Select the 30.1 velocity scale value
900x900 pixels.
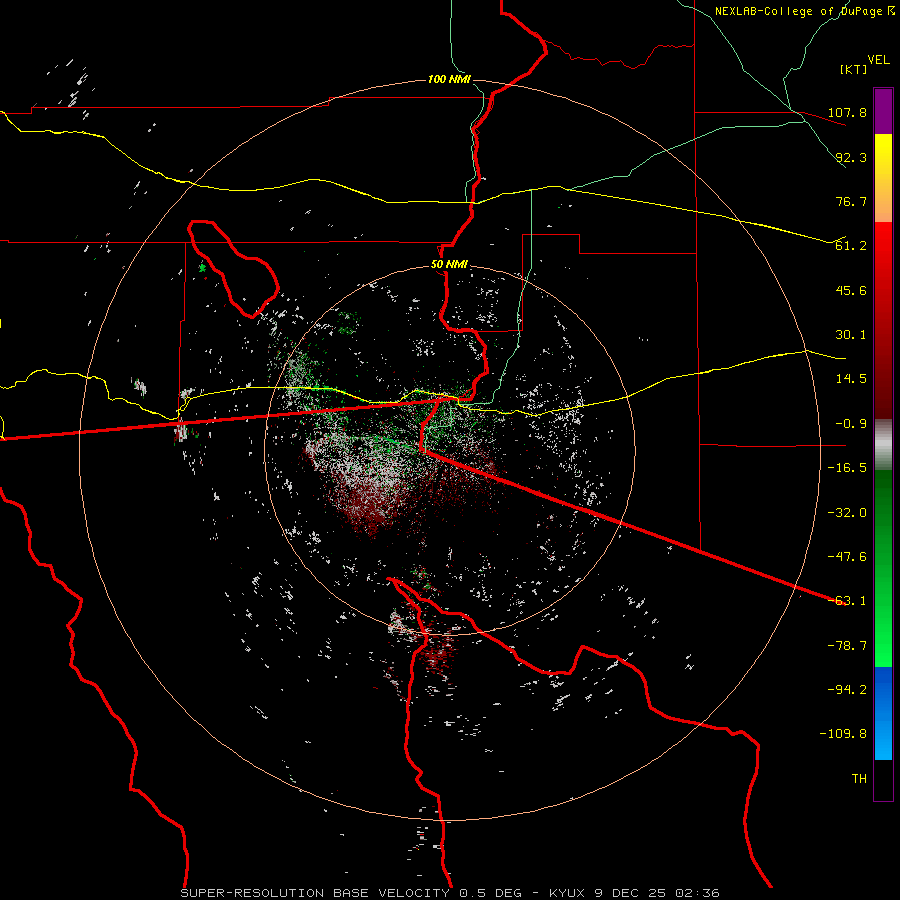click(851, 335)
